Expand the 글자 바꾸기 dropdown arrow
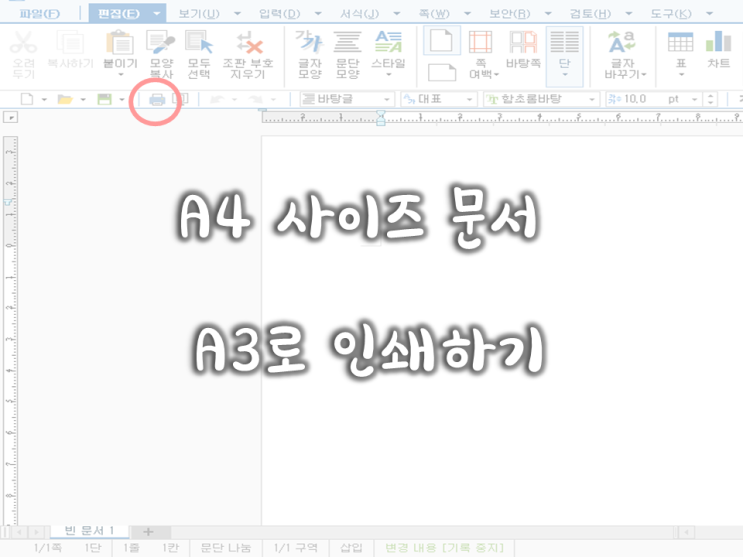Image resolution: width=743 pixels, height=557 pixels. coord(643,74)
